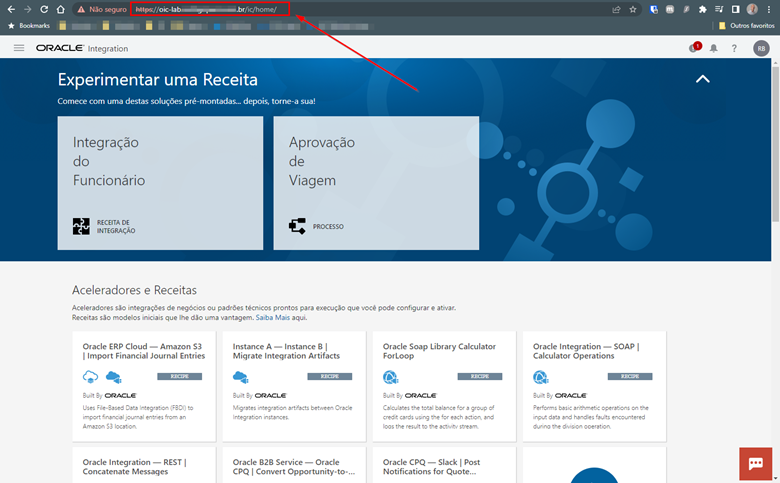Image resolution: width=780 pixels, height=483 pixels.
Task: Reload the page
Action: click(x=44, y=9)
